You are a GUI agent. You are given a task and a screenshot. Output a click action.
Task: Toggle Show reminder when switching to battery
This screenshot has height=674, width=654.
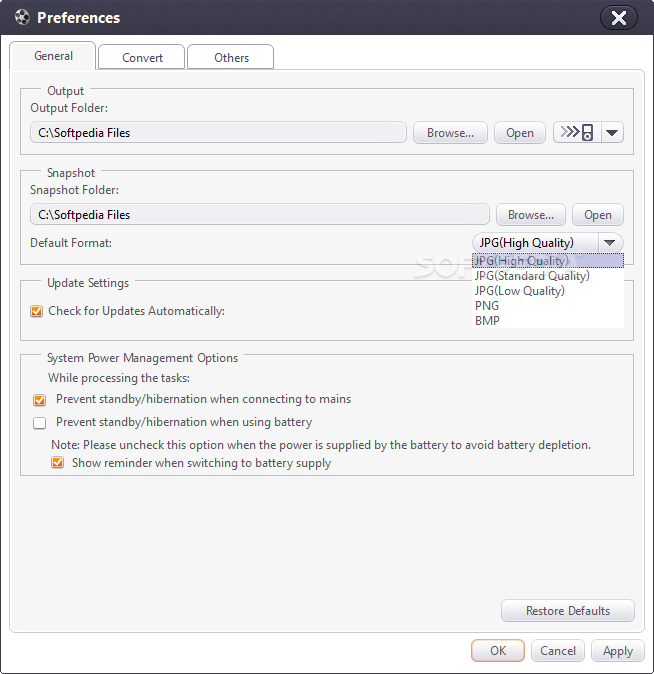coord(58,463)
